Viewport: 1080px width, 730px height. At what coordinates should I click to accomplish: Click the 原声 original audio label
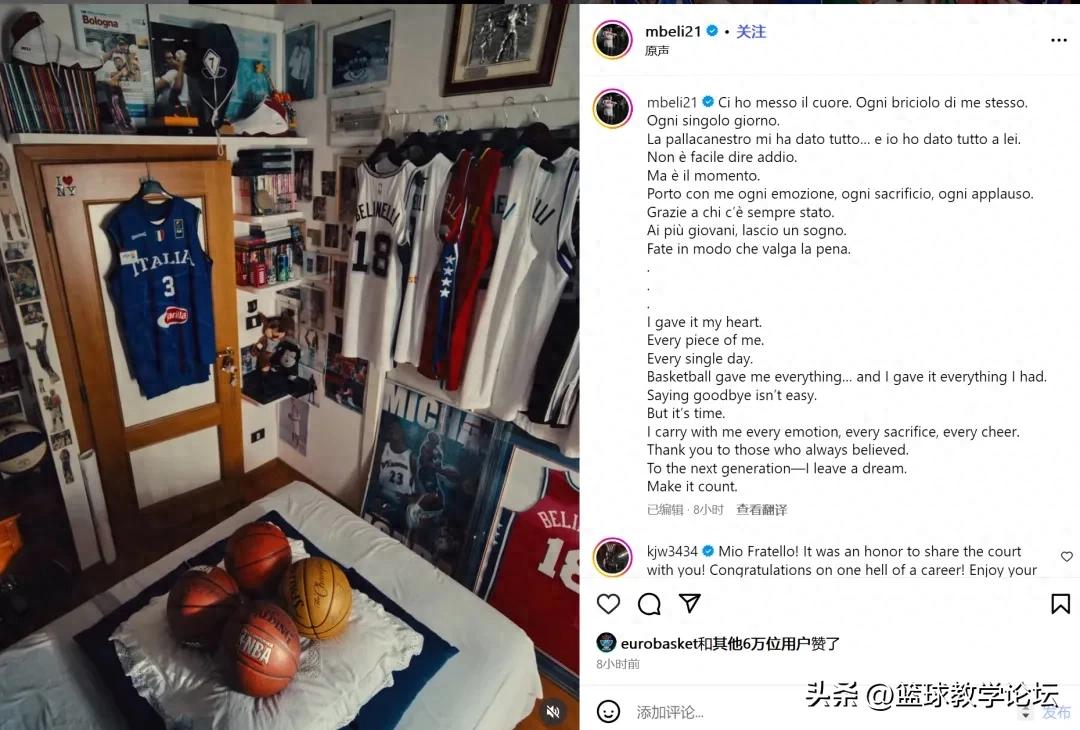[656, 50]
